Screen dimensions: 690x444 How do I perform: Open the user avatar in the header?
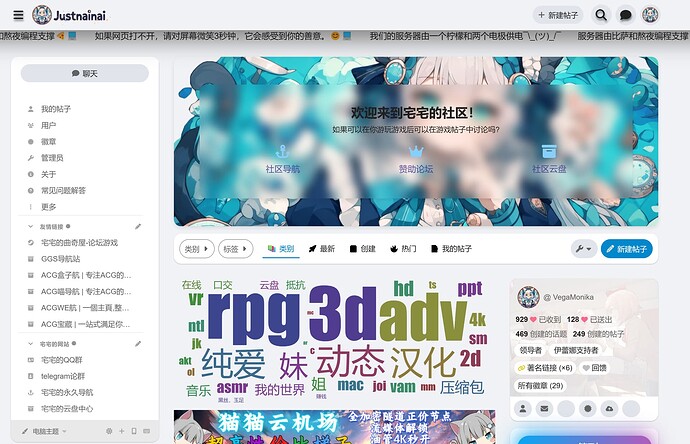(650, 15)
